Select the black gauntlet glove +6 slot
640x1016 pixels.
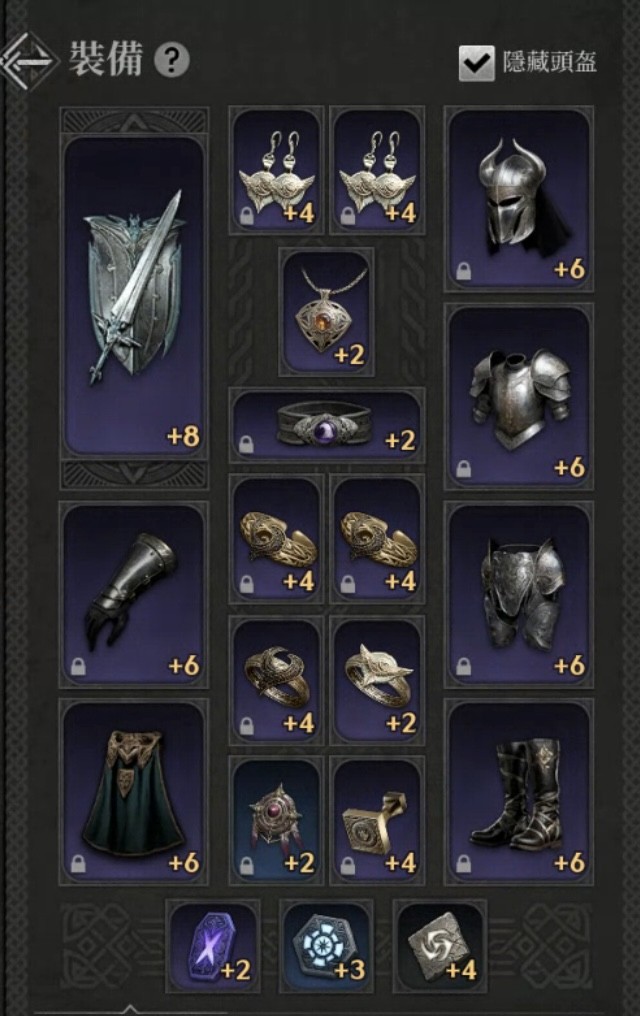[x=134, y=594]
